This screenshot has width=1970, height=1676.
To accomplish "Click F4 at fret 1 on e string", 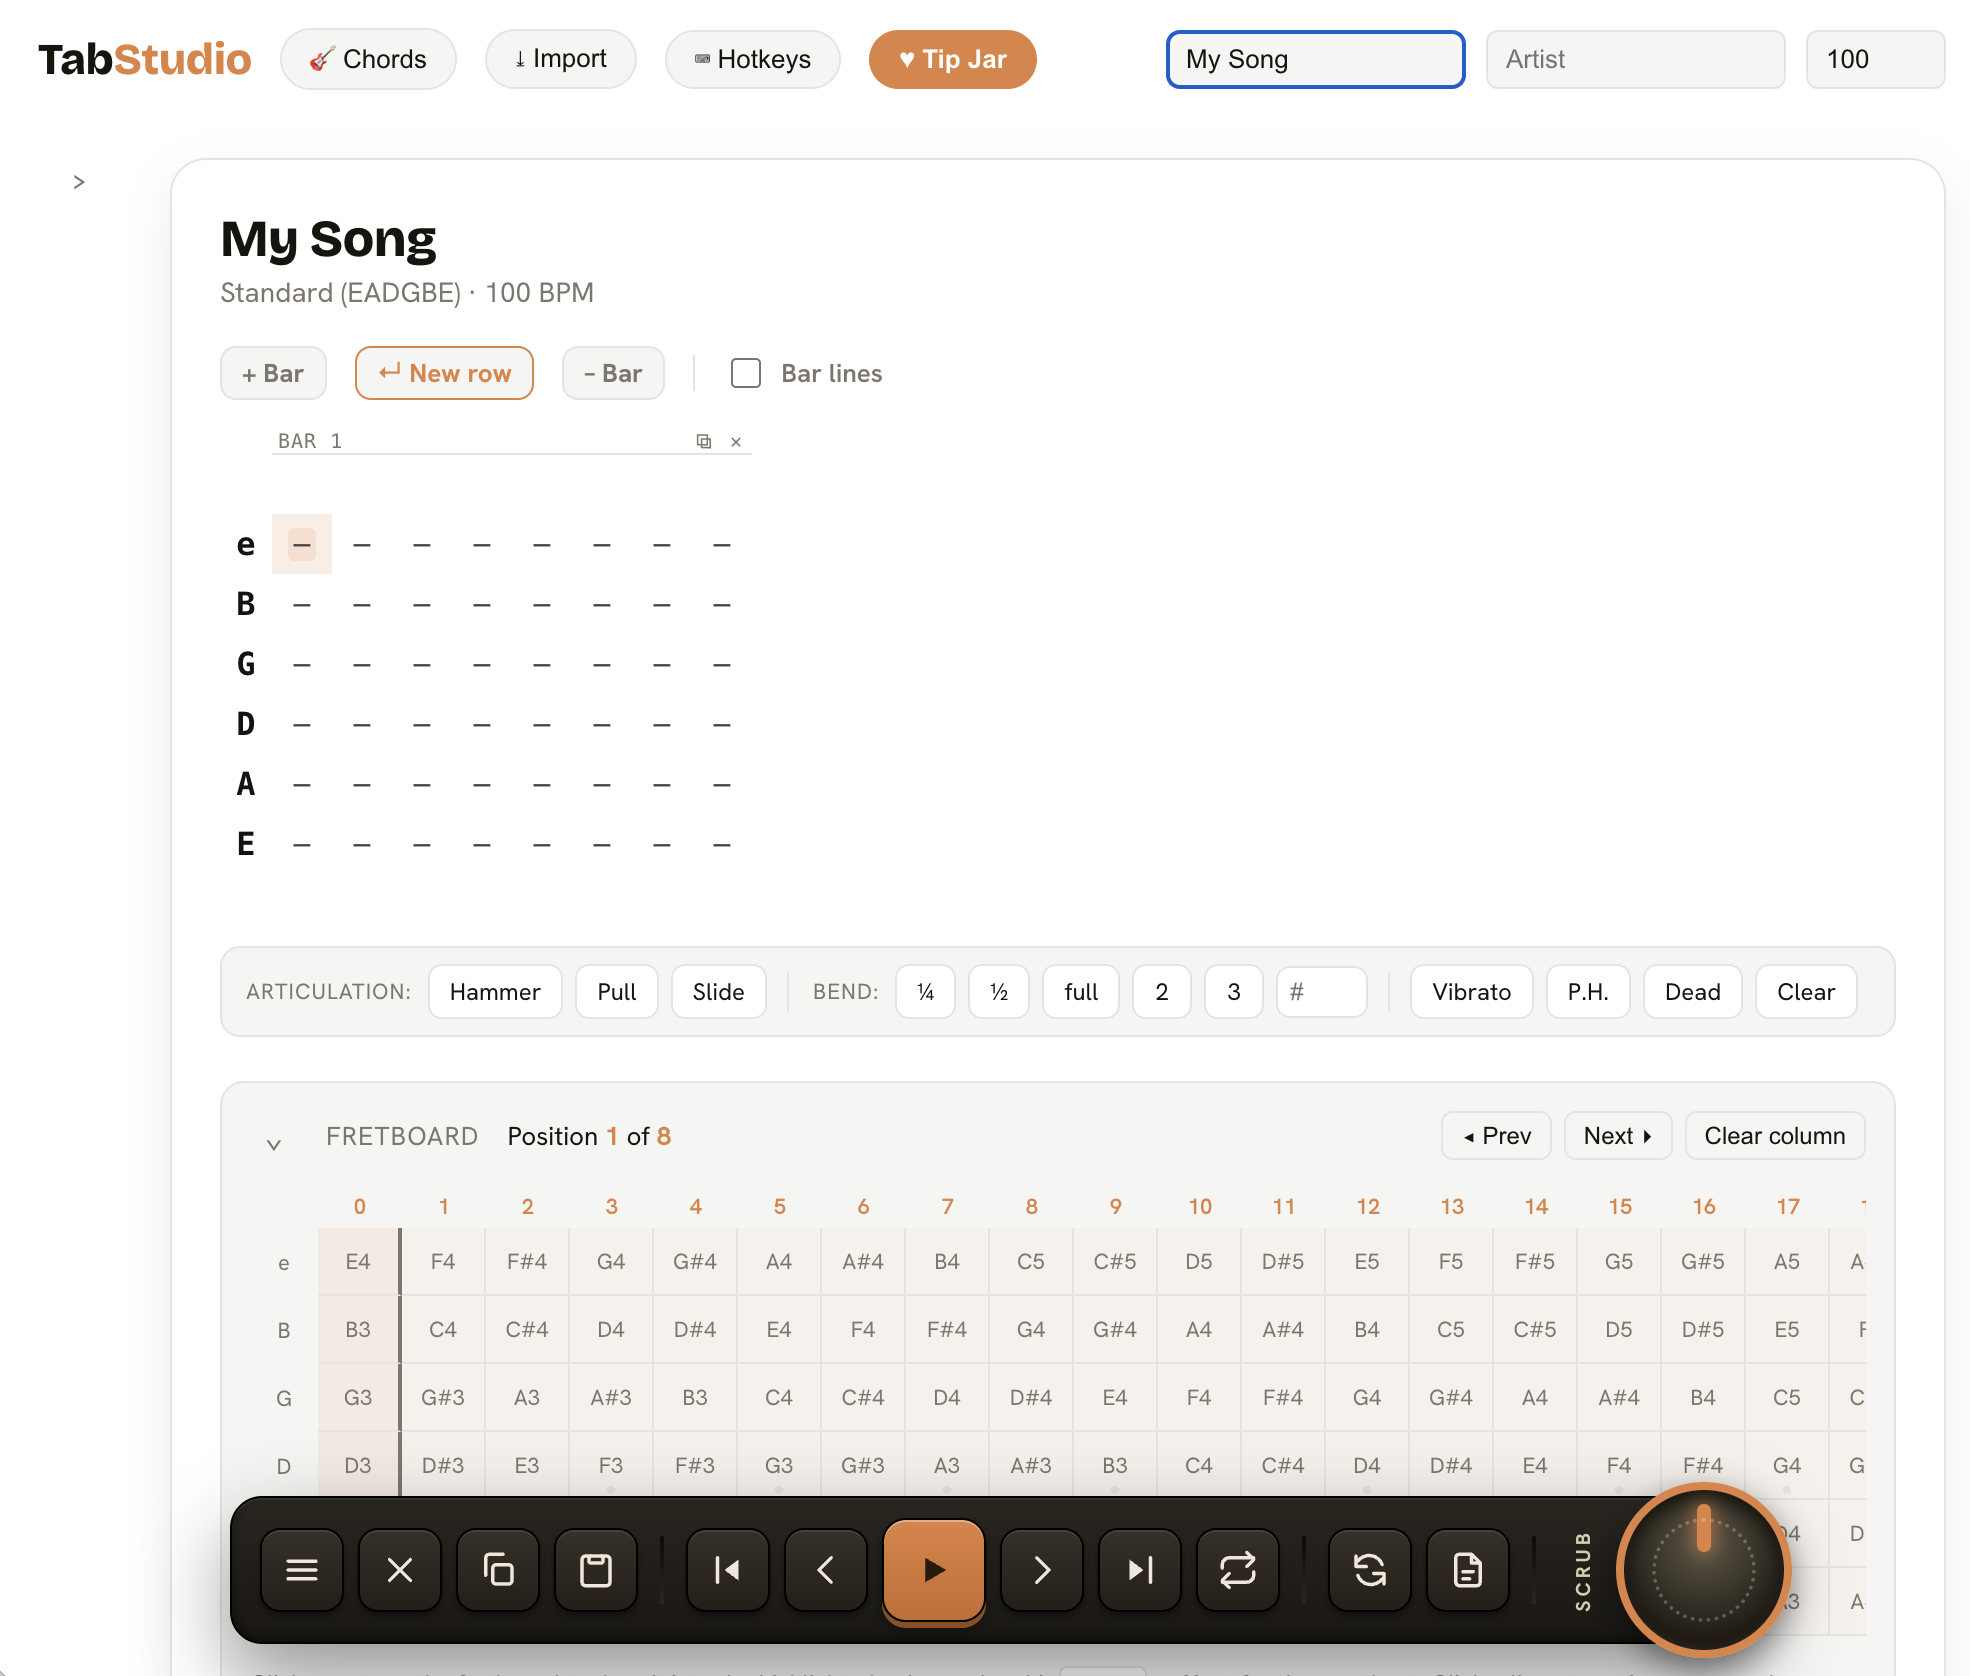I will [x=443, y=1261].
